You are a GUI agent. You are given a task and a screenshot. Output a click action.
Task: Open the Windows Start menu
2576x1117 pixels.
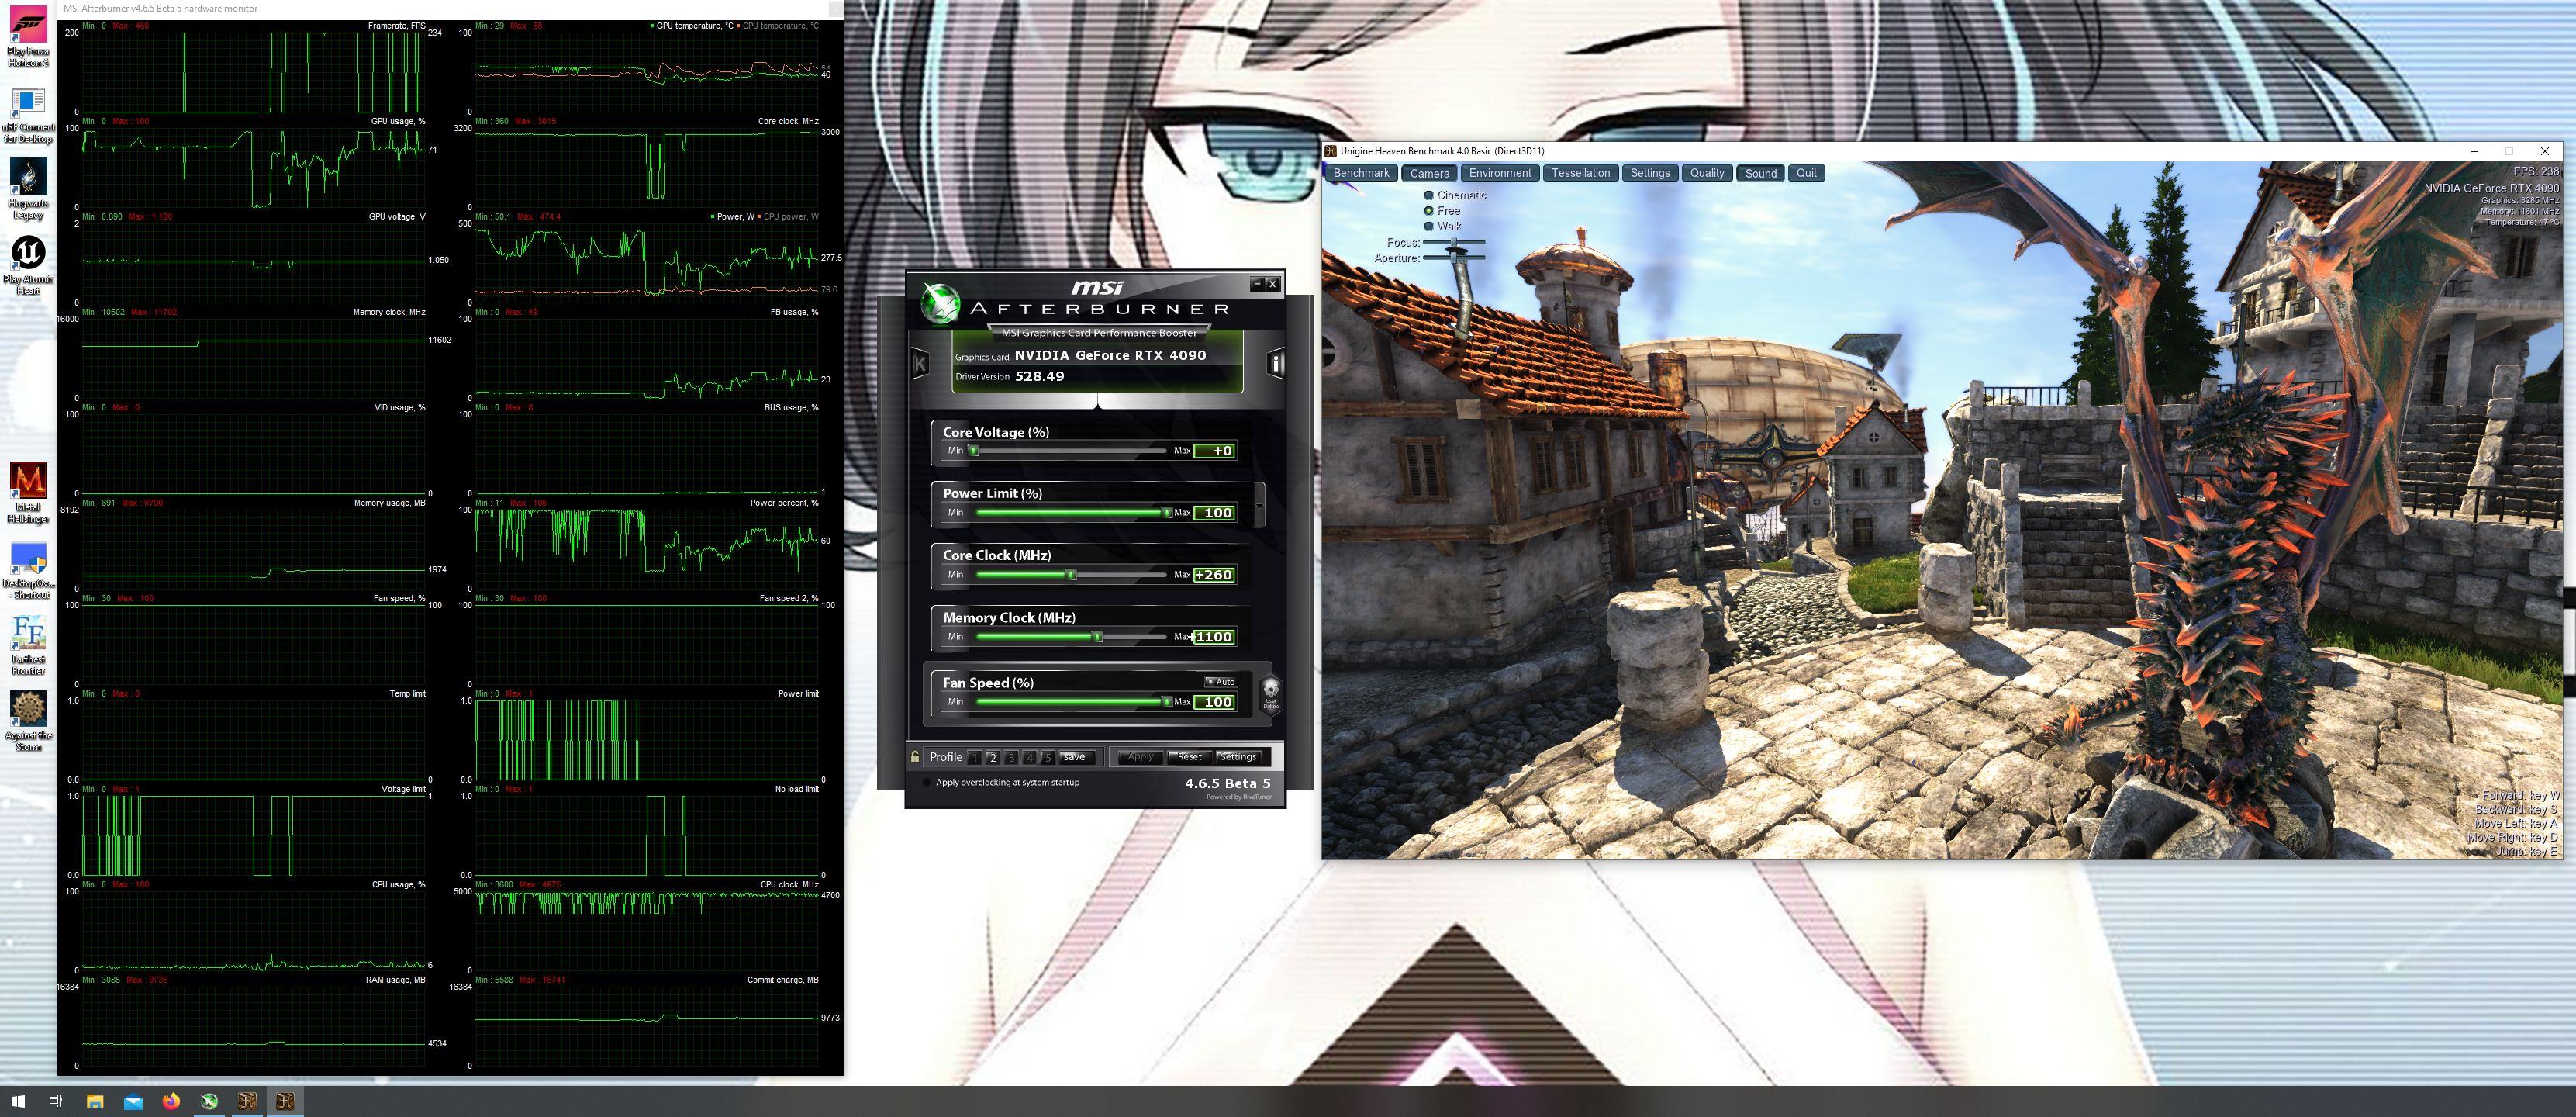click(x=18, y=1101)
